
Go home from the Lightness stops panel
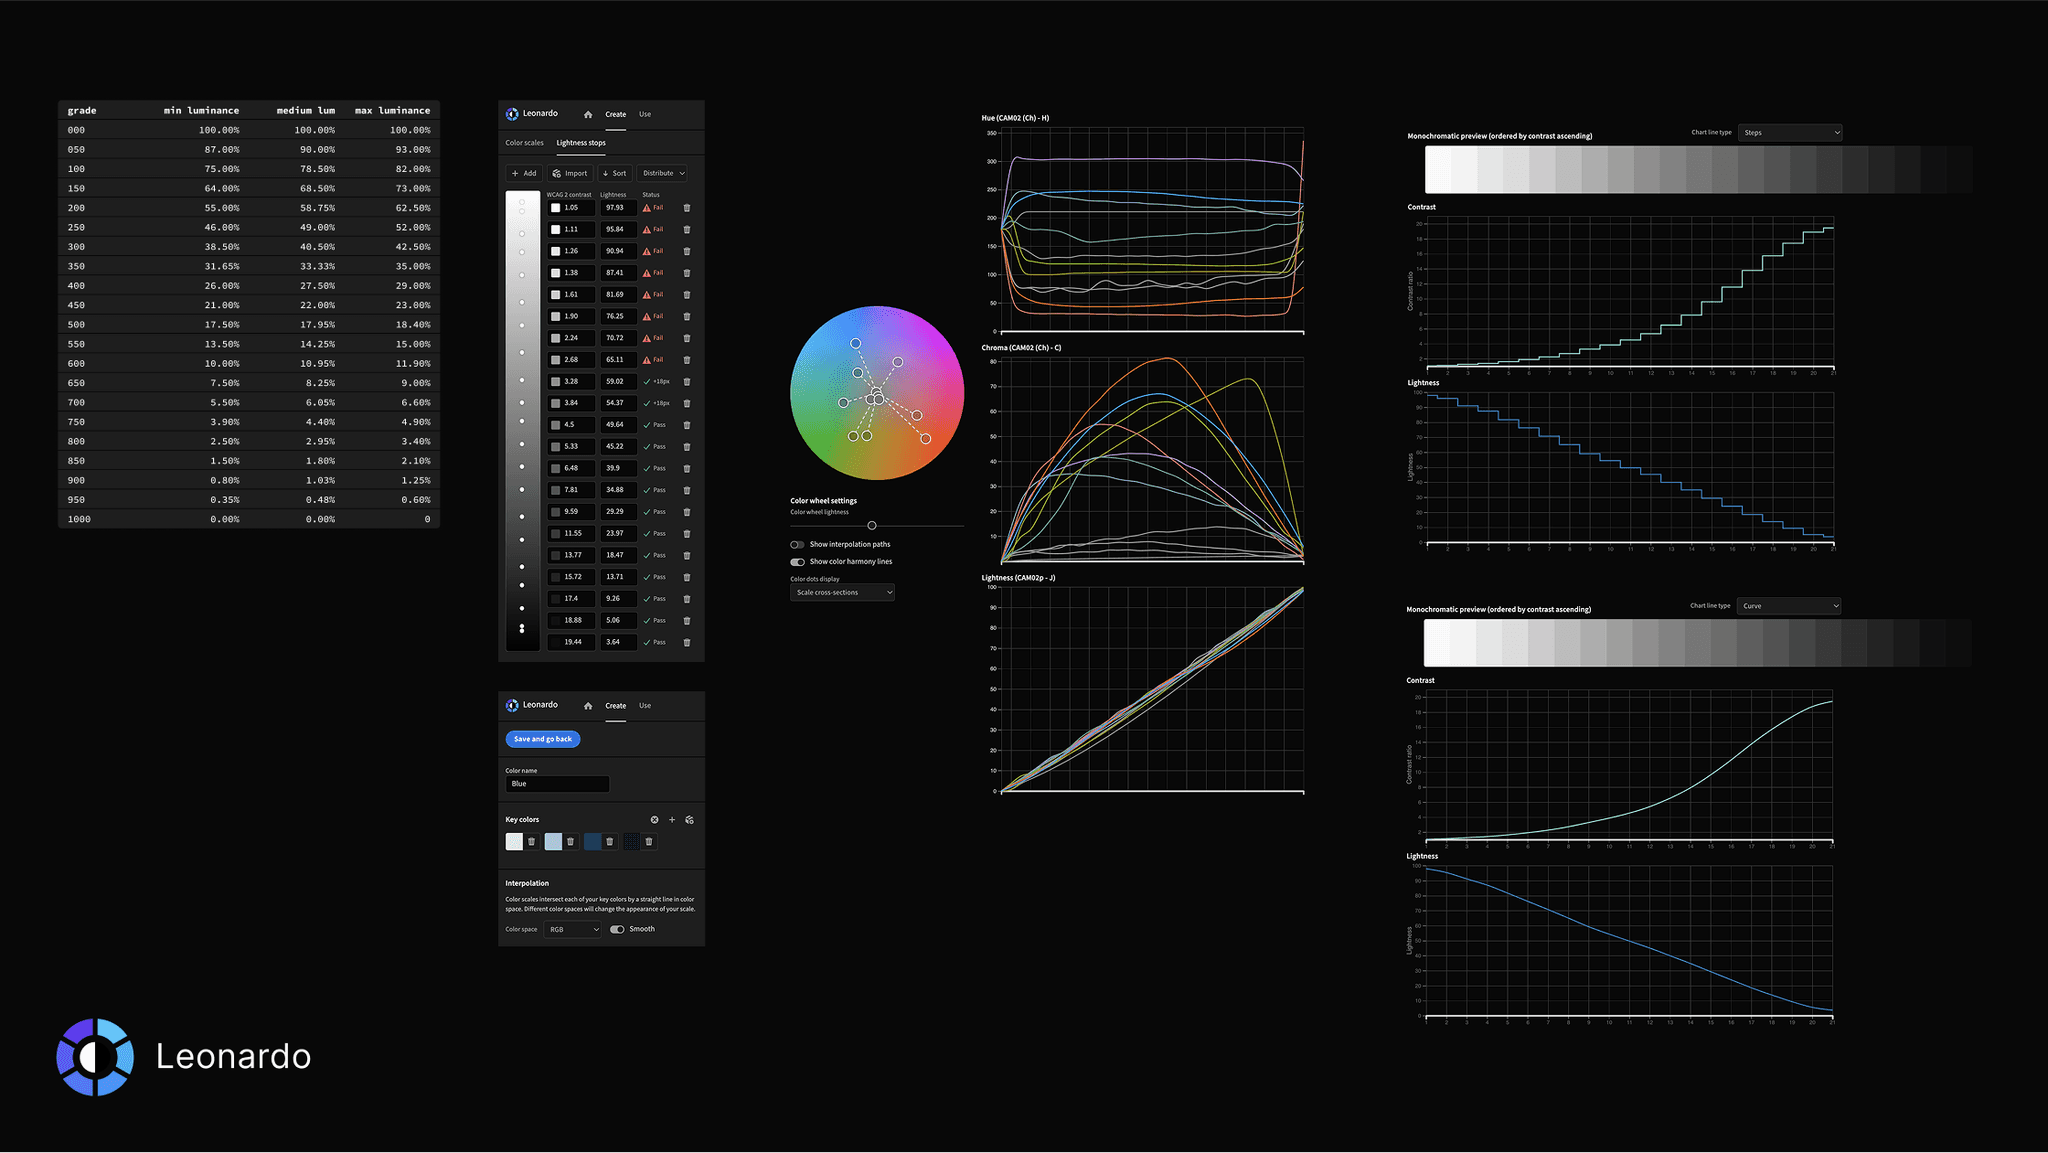point(588,115)
